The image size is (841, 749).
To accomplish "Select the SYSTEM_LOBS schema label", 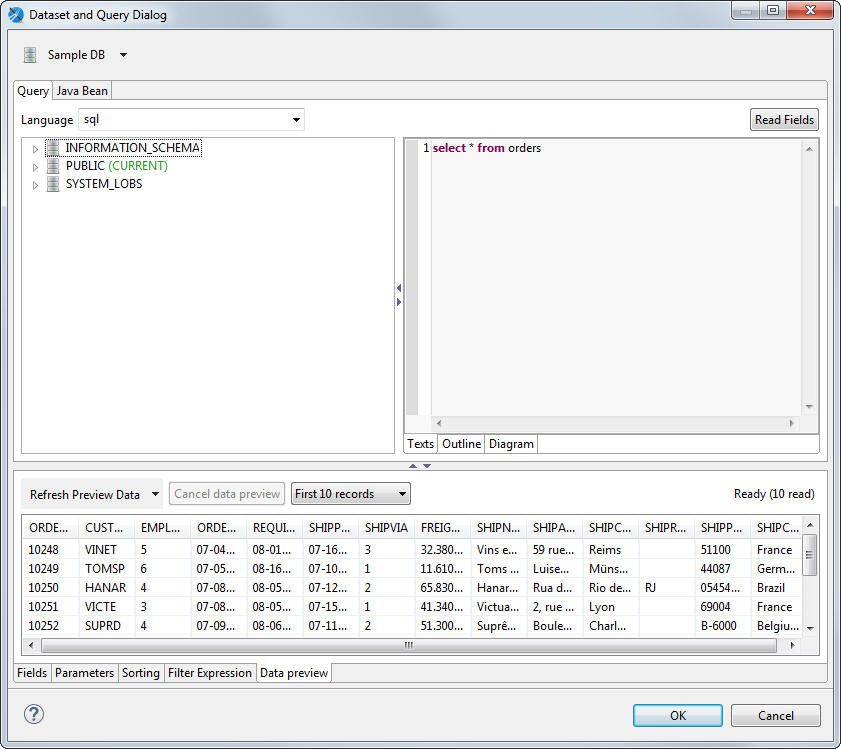I will pos(104,184).
